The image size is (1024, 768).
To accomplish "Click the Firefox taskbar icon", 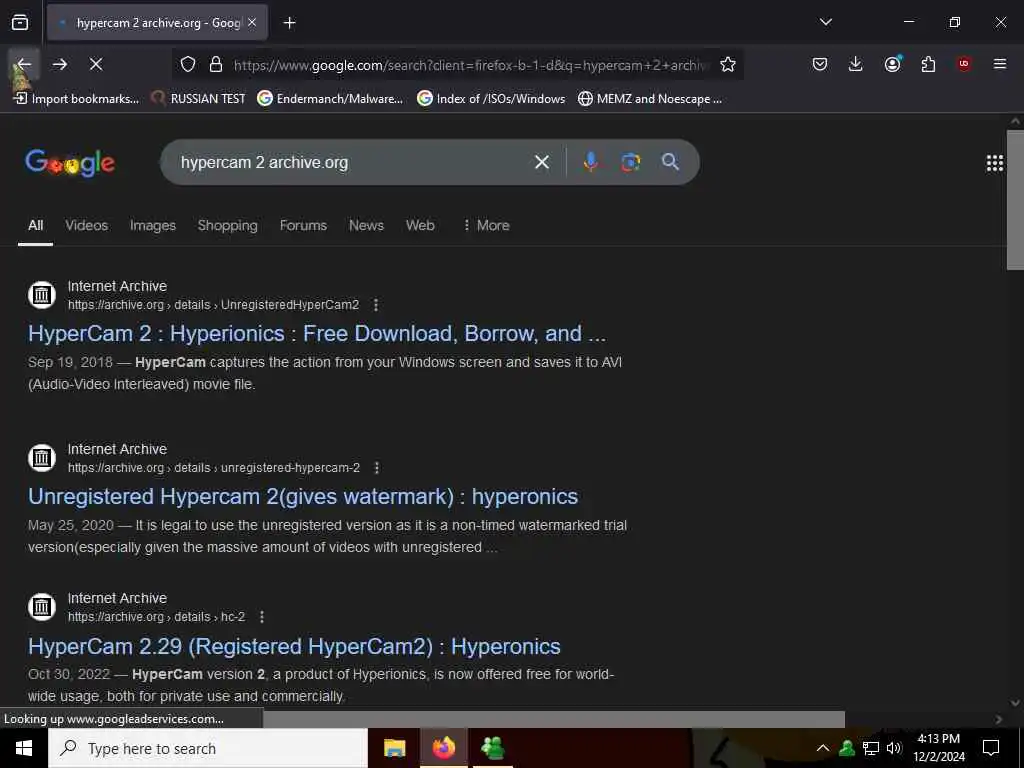I will coord(443,748).
